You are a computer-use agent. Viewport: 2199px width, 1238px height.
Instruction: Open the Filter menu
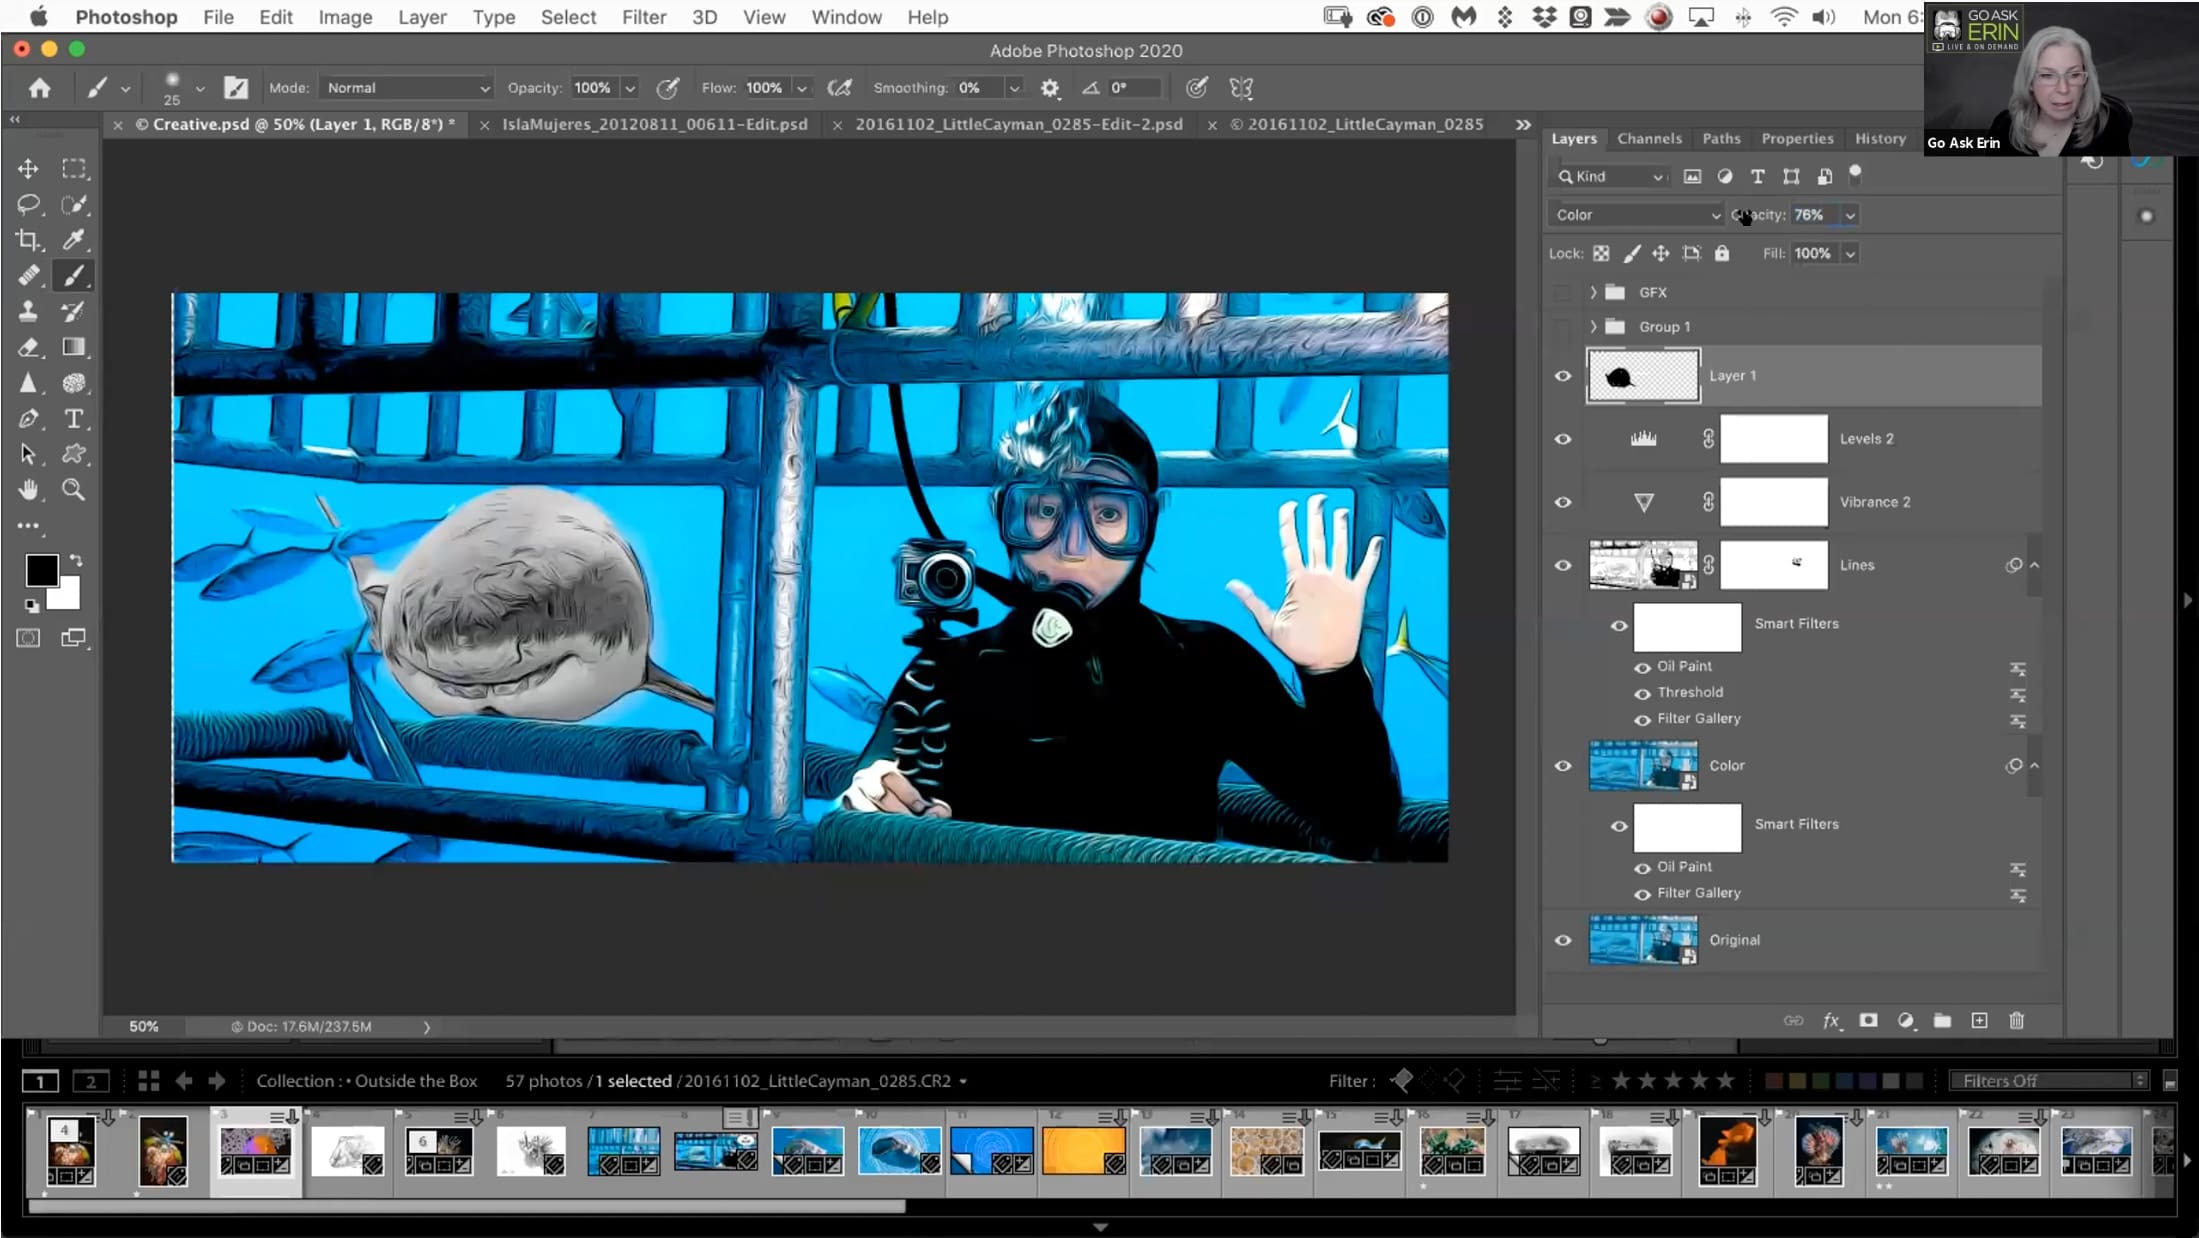[643, 17]
